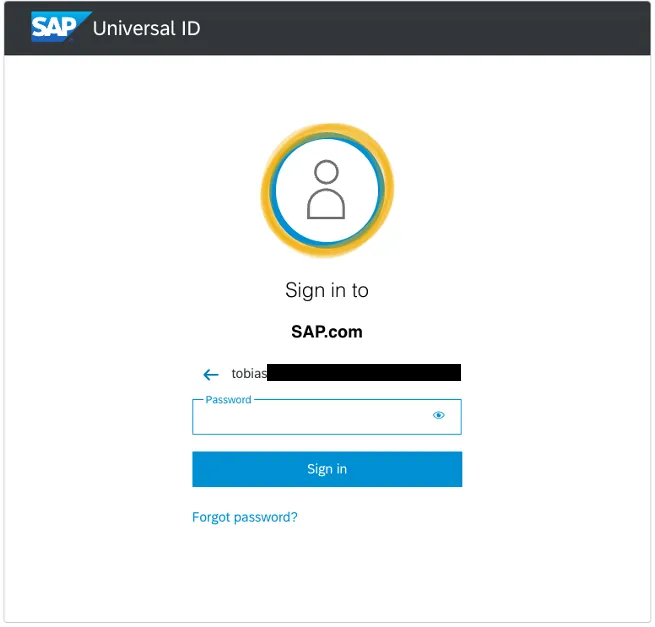655x627 pixels.
Task: Click the small Password field label
Action: click(x=229, y=400)
